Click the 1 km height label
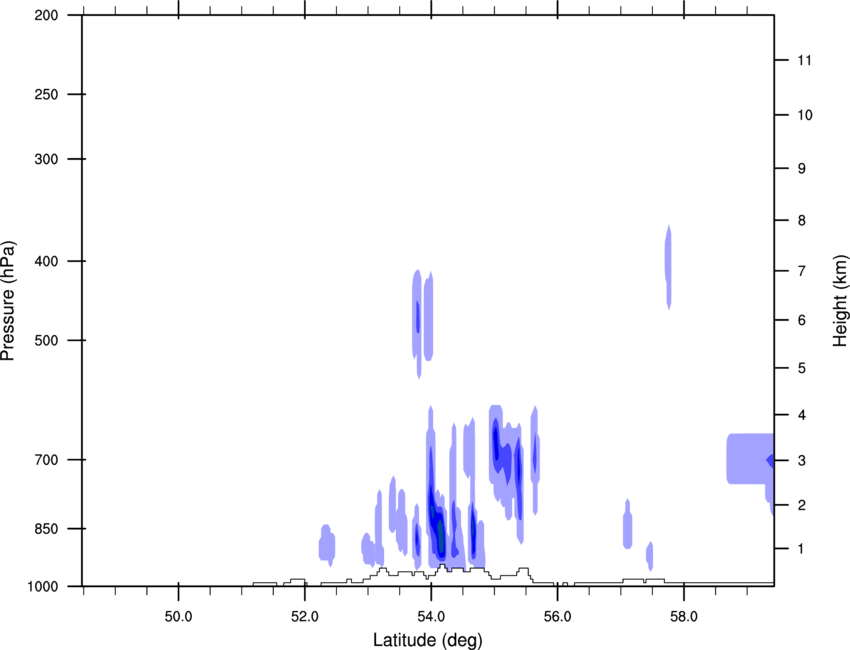 coord(801,549)
